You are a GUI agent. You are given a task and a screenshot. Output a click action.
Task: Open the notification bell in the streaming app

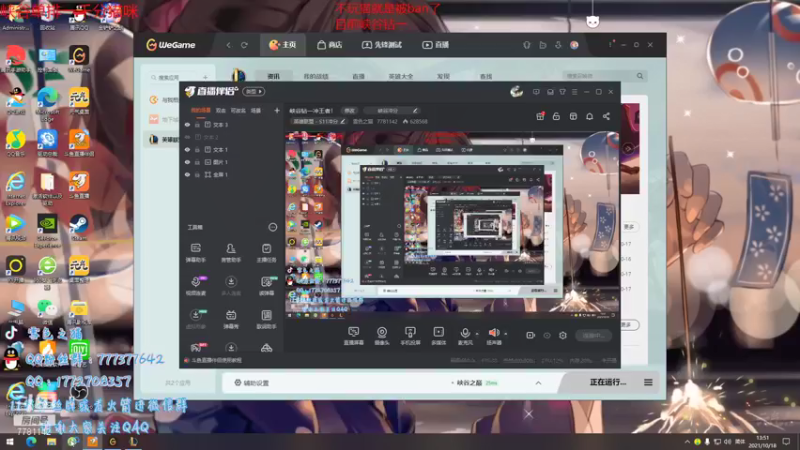[589, 116]
